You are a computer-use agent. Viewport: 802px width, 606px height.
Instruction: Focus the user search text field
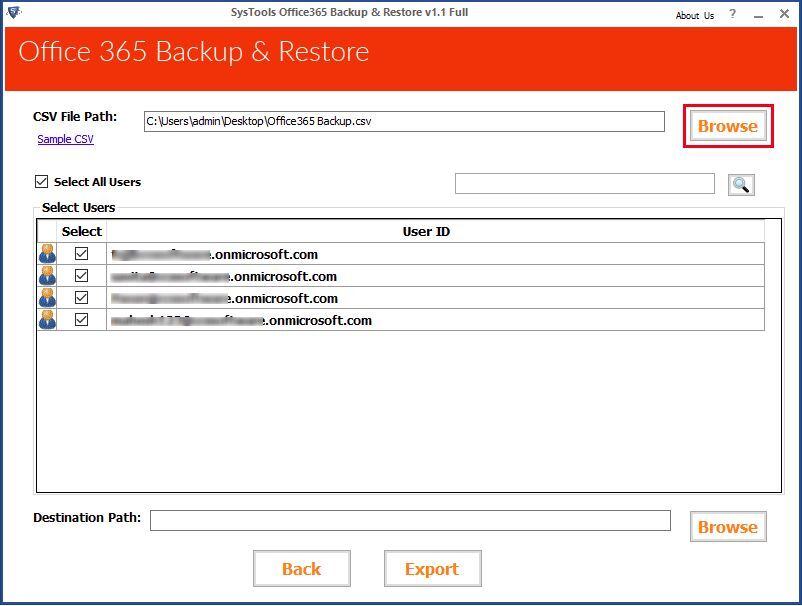click(584, 183)
